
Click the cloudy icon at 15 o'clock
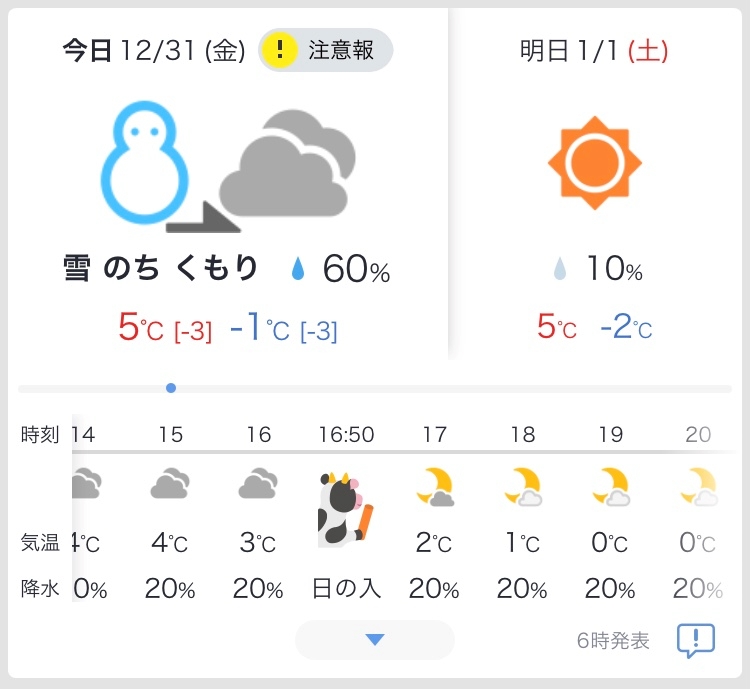pyautogui.click(x=170, y=483)
